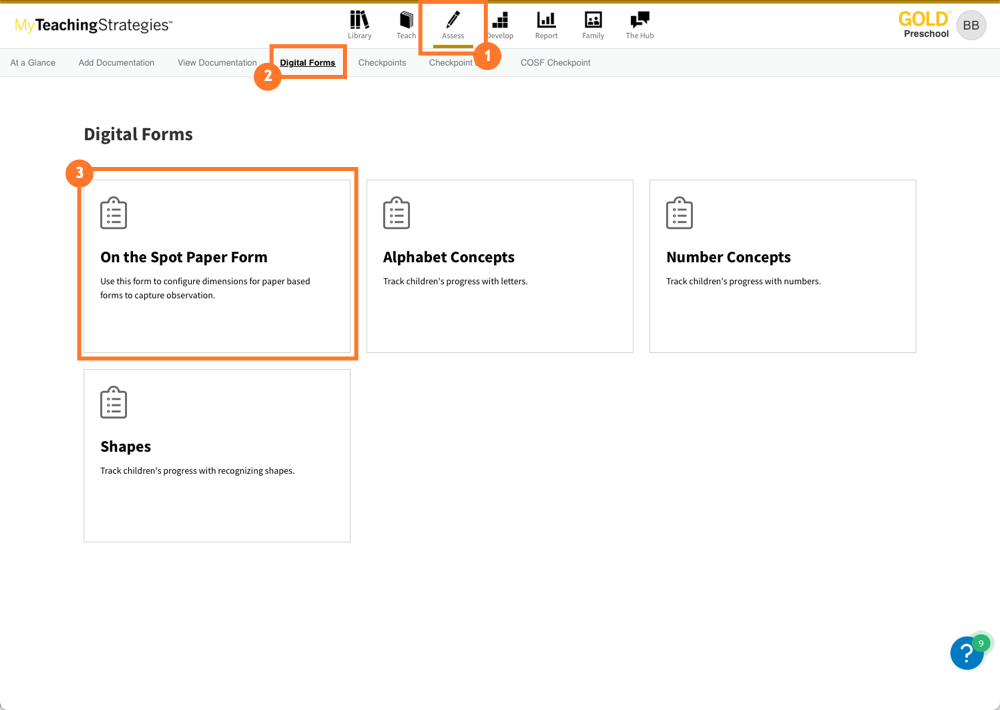Screen dimensions: 1000x710
Task: Switch to the Checkpoints tab
Action: coord(382,63)
